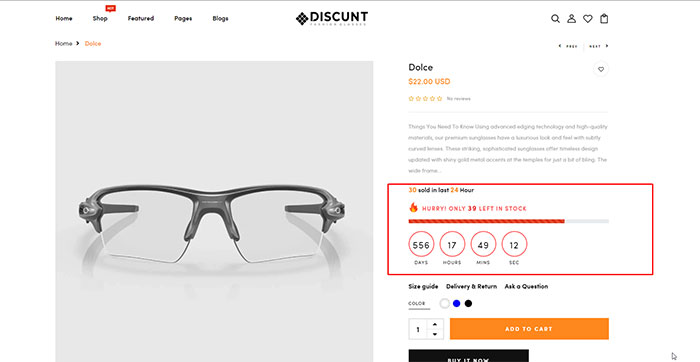Open the search icon in header
The width and height of the screenshot is (700, 362).
[555, 19]
